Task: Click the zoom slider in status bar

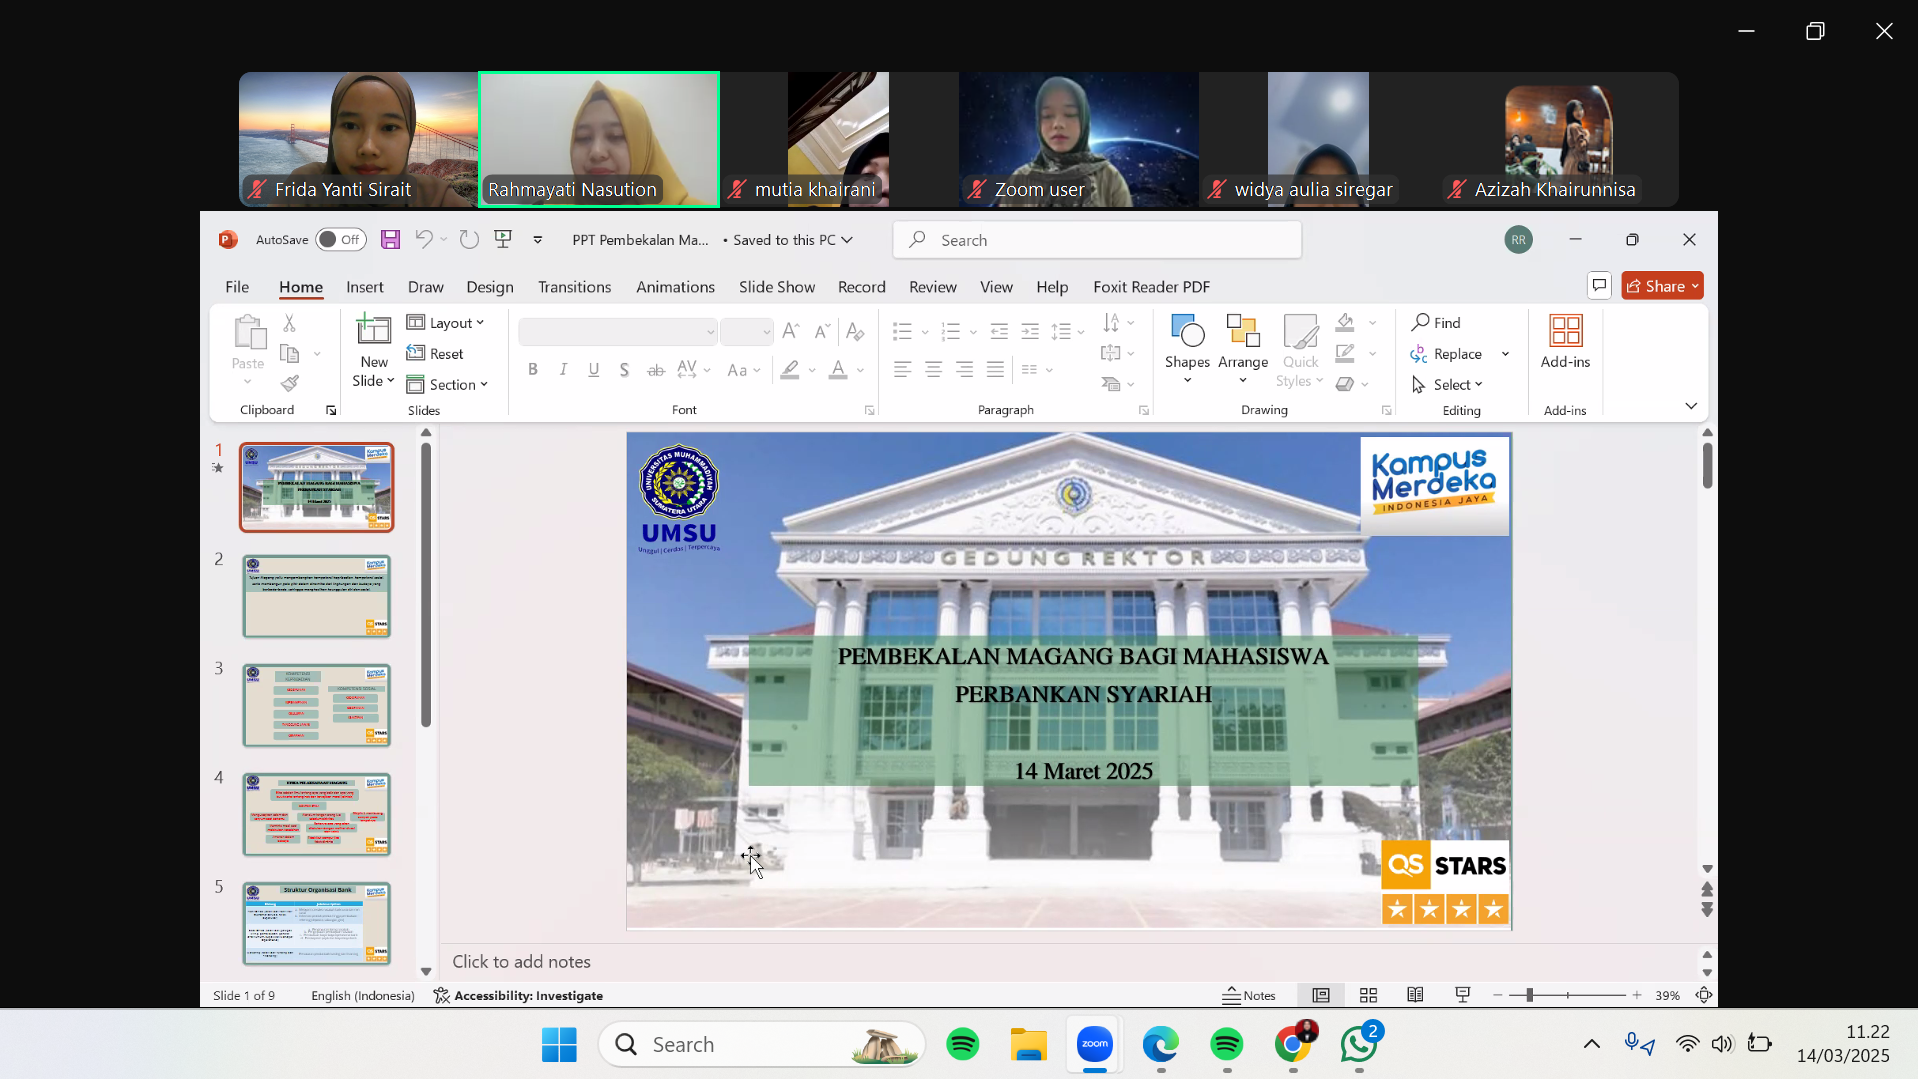Action: click(x=1567, y=995)
